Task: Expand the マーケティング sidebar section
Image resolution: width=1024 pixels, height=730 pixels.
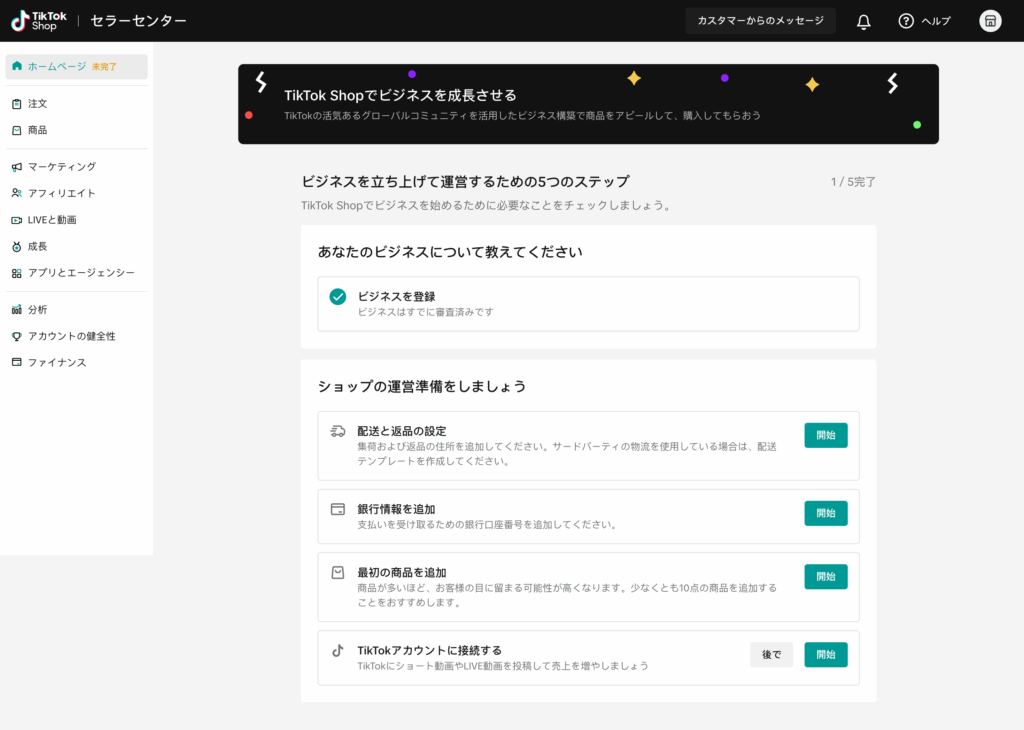Action: (61, 167)
